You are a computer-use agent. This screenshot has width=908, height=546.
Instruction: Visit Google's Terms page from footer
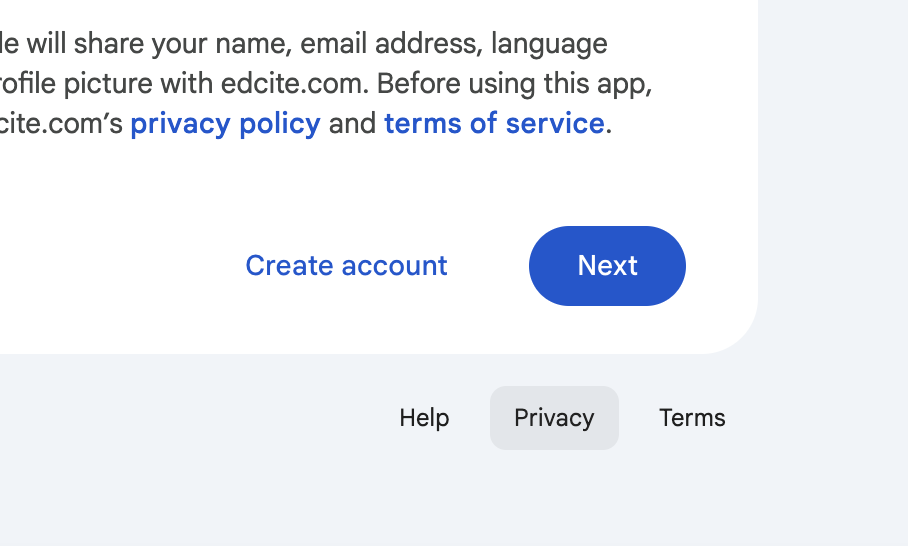point(692,418)
